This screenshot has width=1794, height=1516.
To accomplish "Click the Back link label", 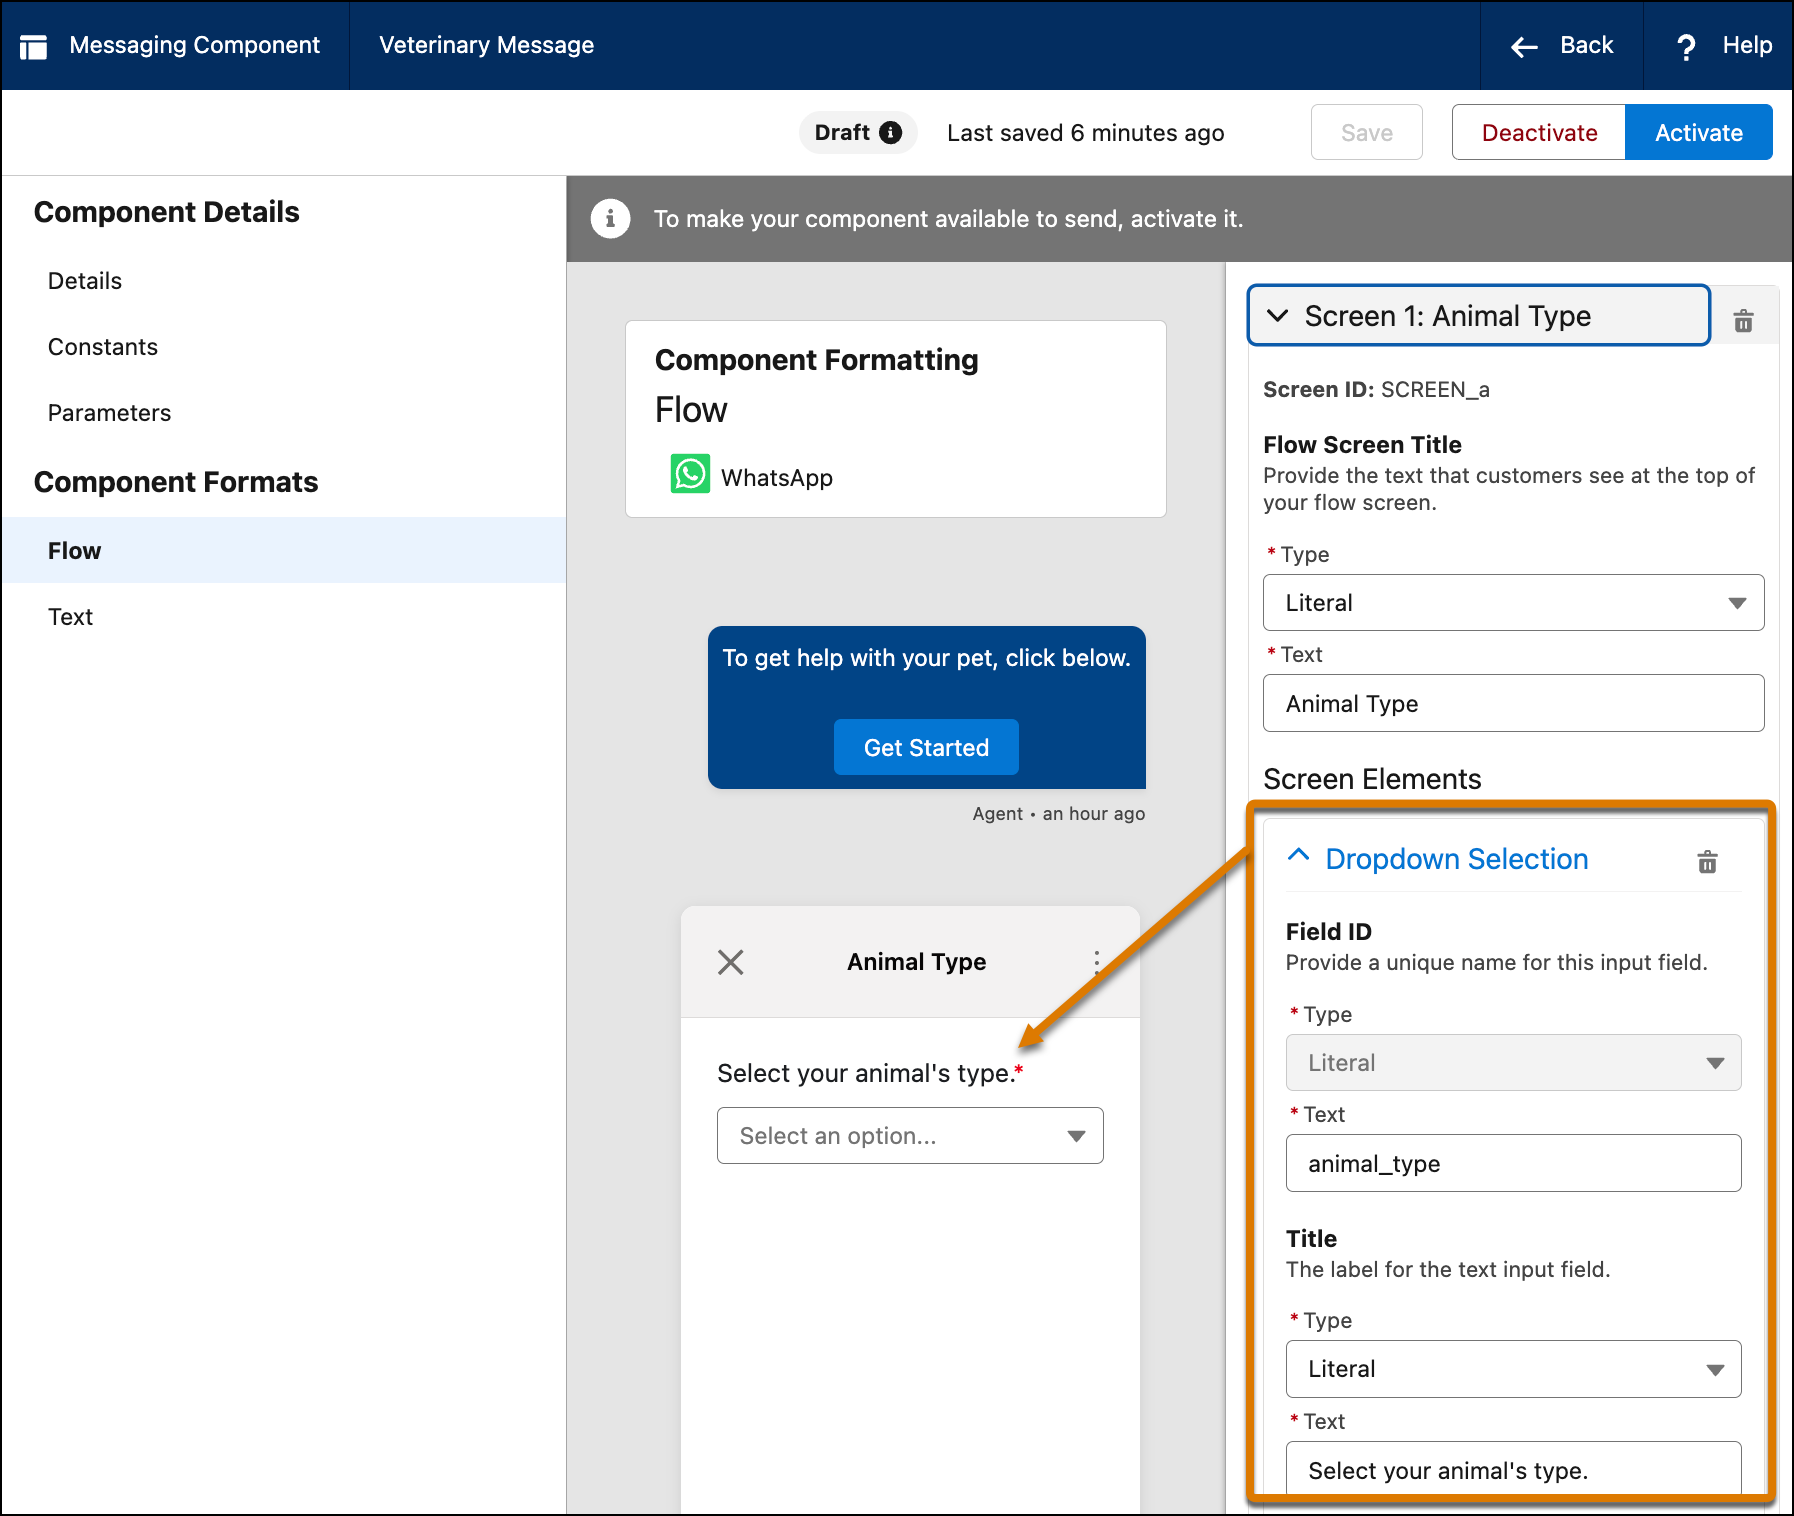I will click(1586, 45).
